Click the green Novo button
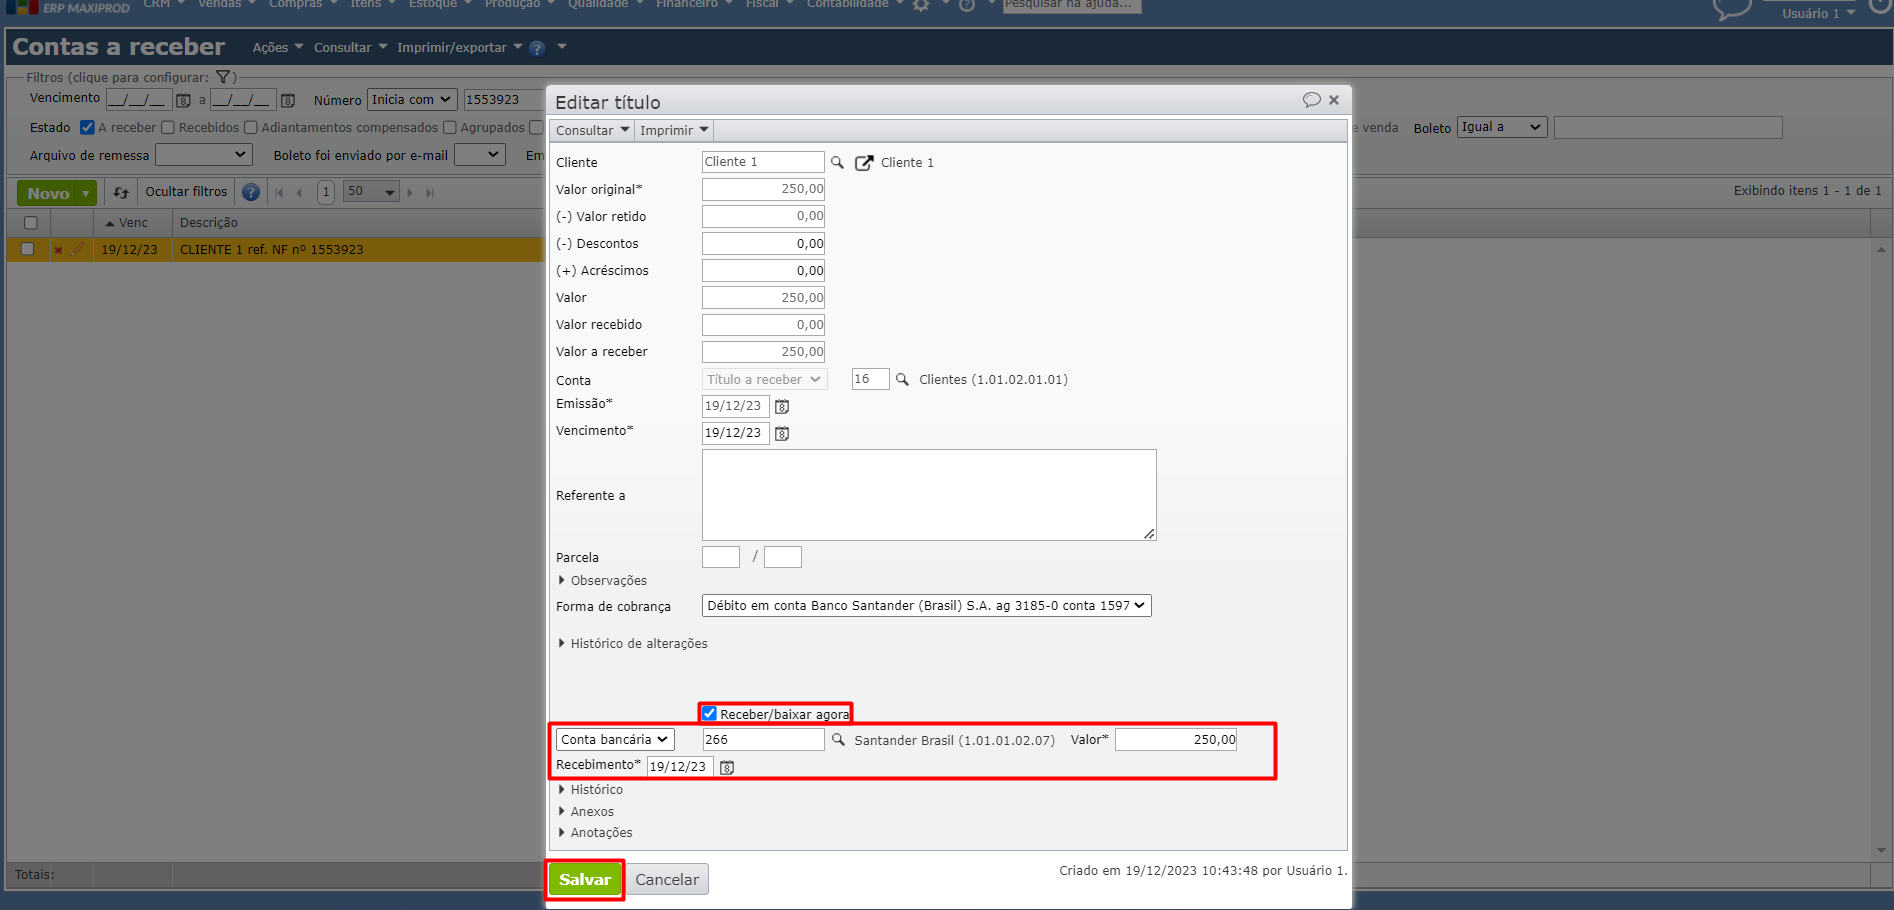The width and height of the screenshot is (1894, 910). click(x=48, y=194)
